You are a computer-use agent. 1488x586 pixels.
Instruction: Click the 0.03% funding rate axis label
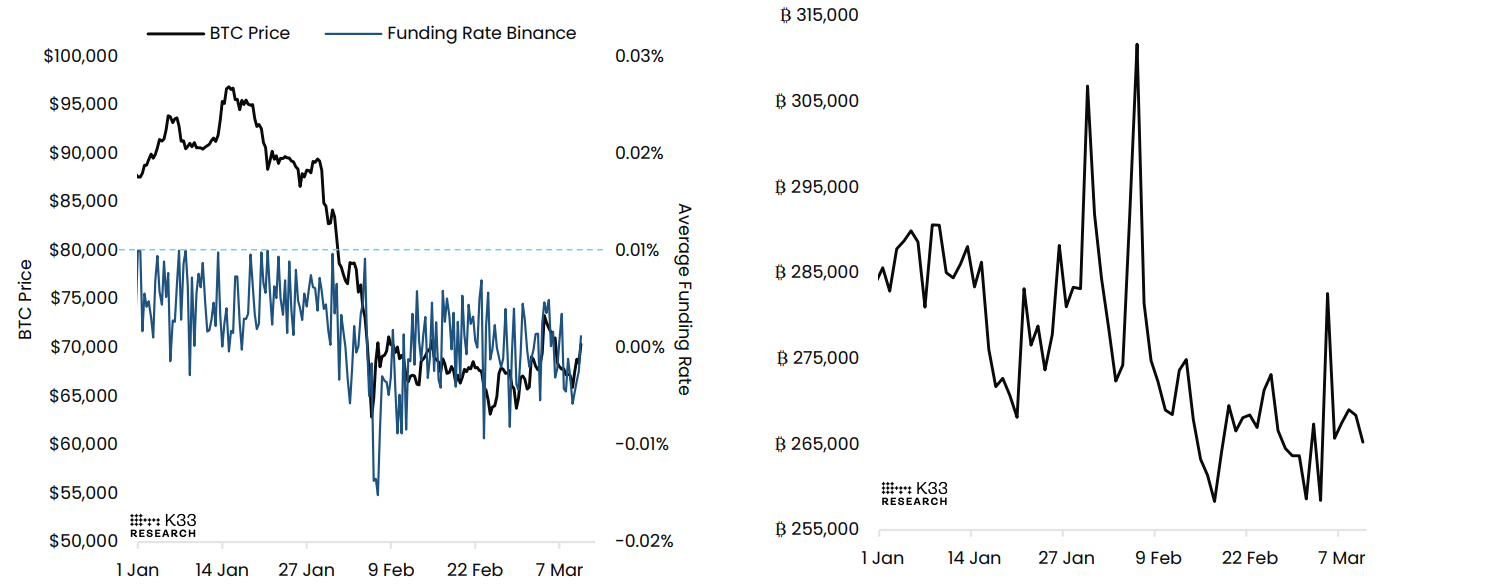point(639,56)
